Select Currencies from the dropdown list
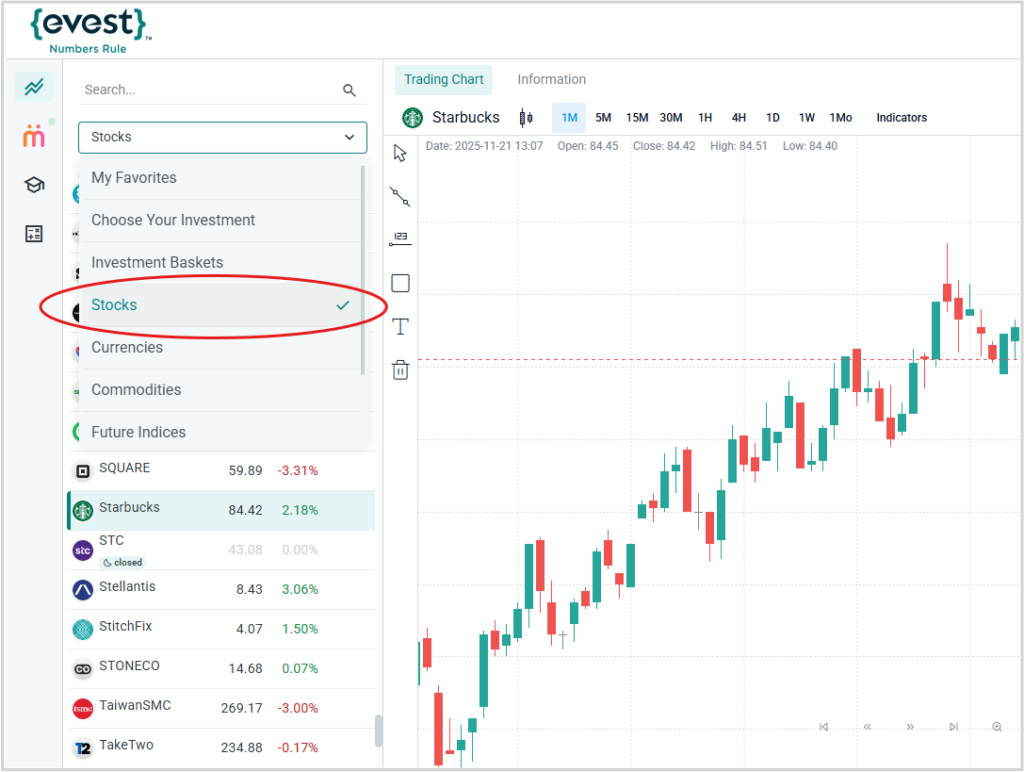 [127, 347]
